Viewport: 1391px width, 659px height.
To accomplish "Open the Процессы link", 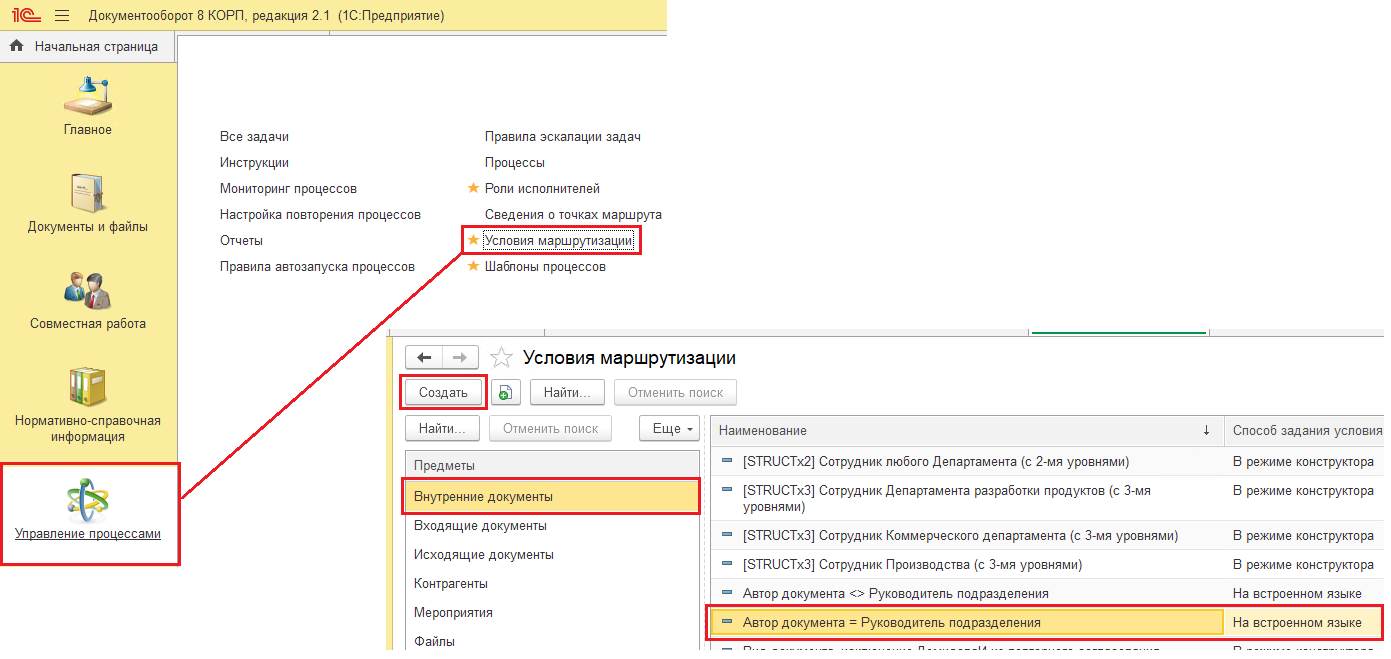I will [515, 162].
